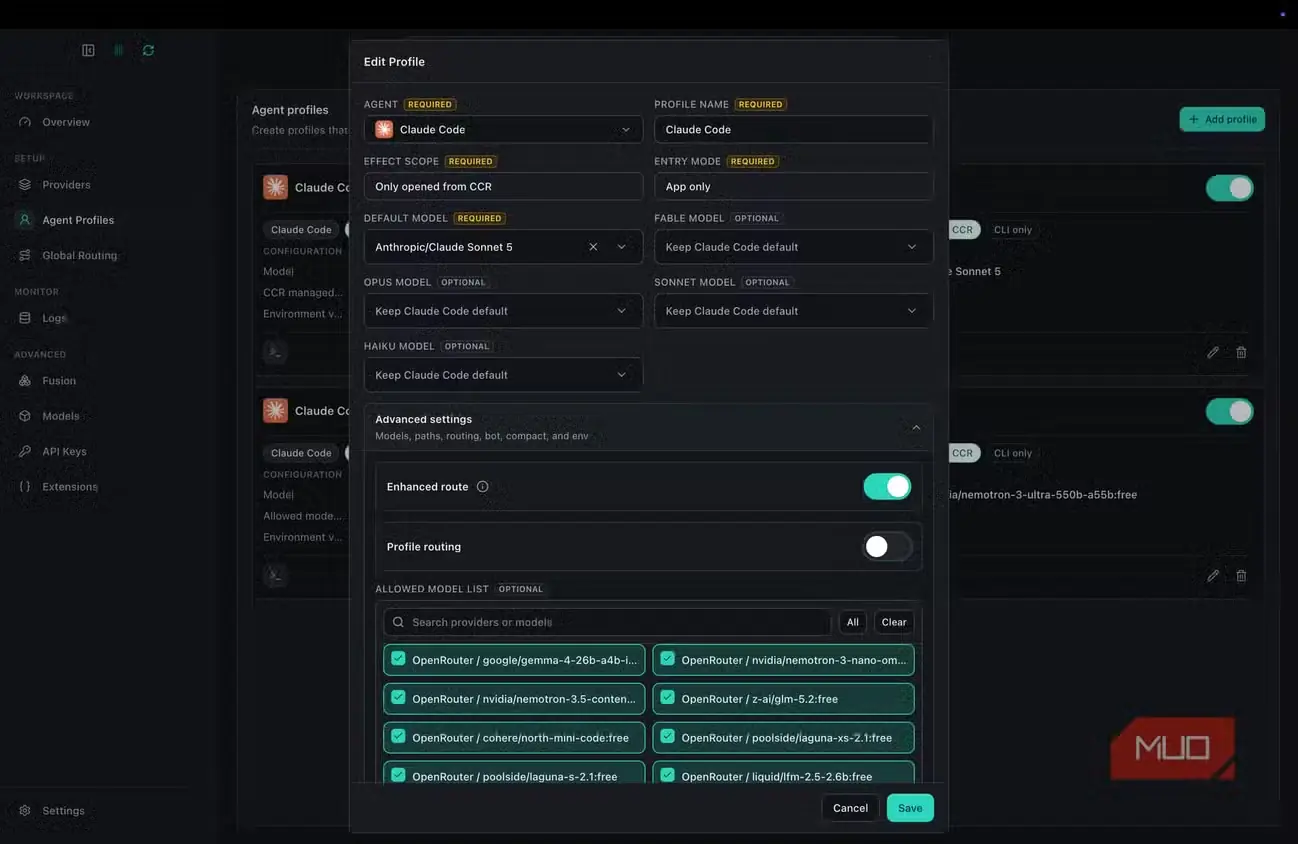Viewport: 1298px width, 844px height.
Task: Click the Enhanced route info icon
Action: 482,487
